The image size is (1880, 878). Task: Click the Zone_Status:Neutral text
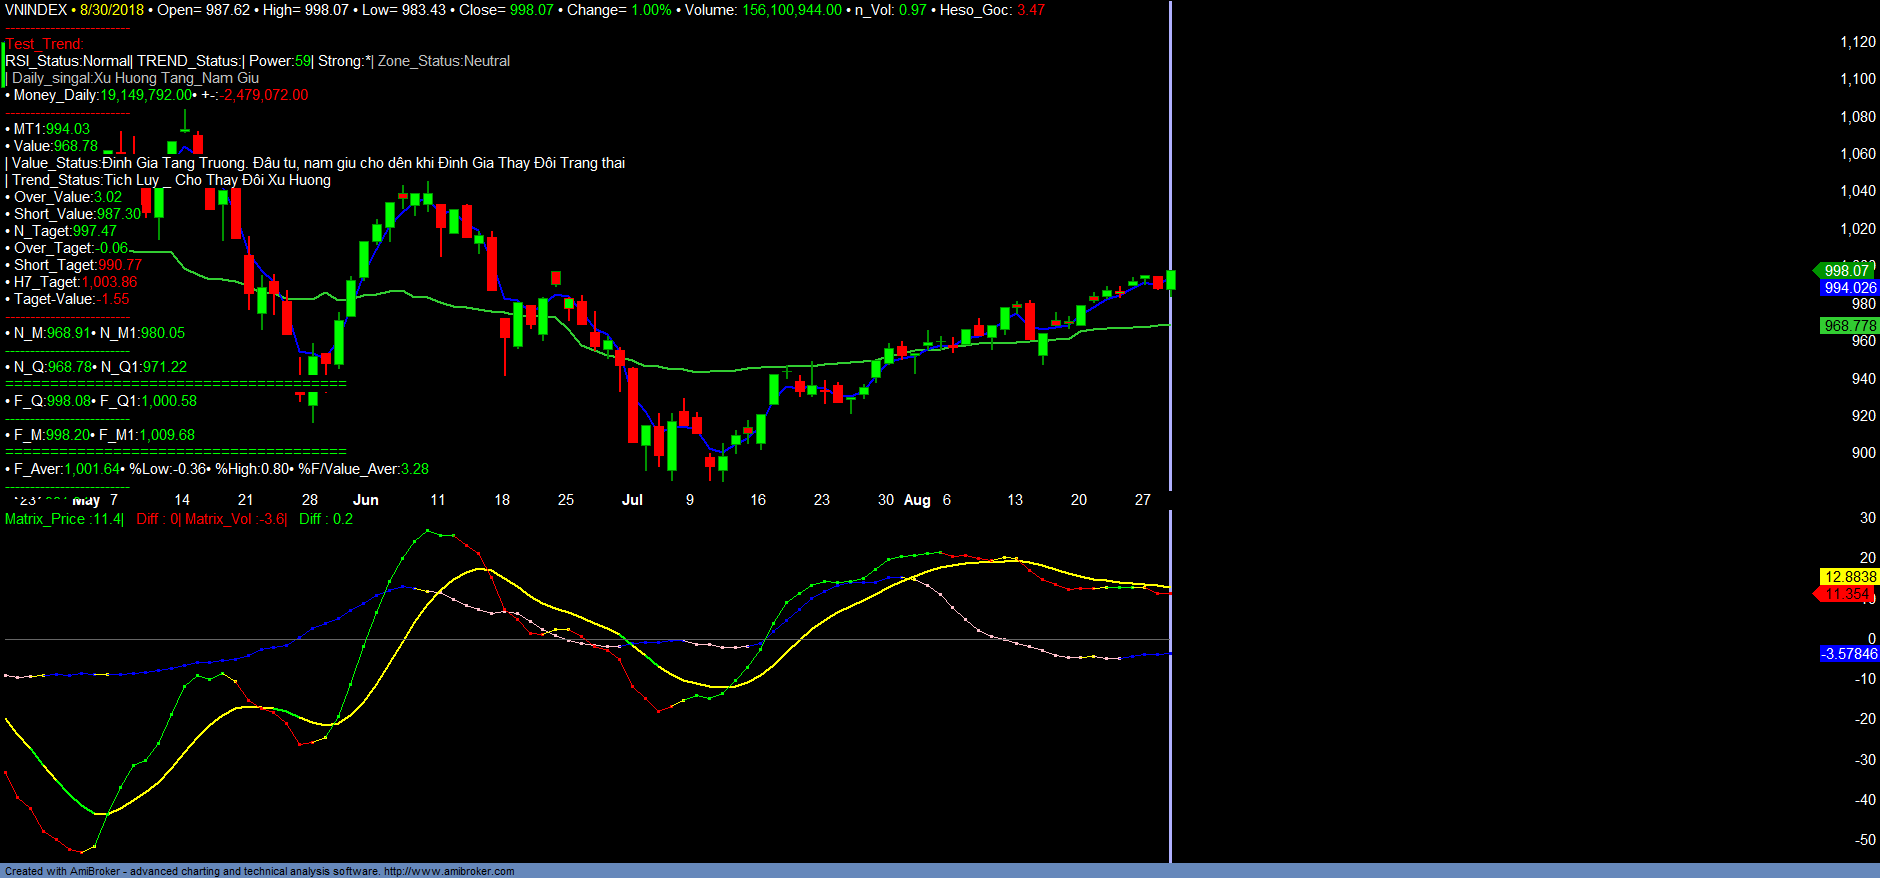(443, 61)
